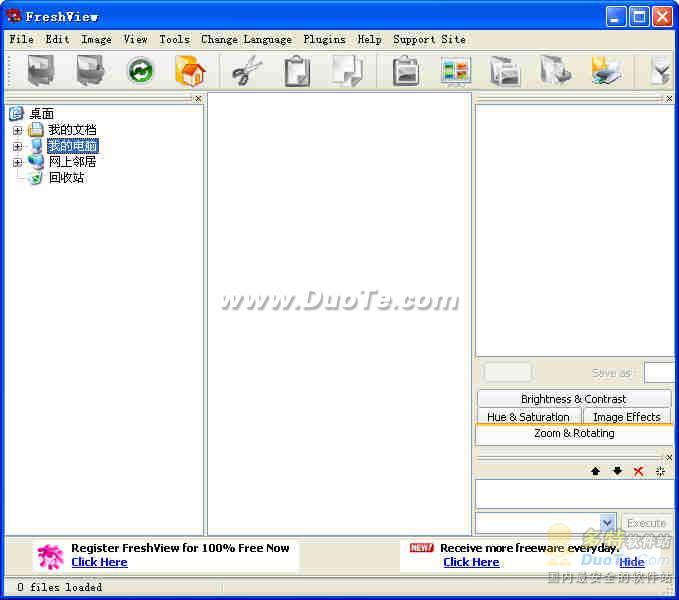679x600 pixels.
Task: Open the actions dropdown arrow near Execute
Action: click(x=608, y=523)
